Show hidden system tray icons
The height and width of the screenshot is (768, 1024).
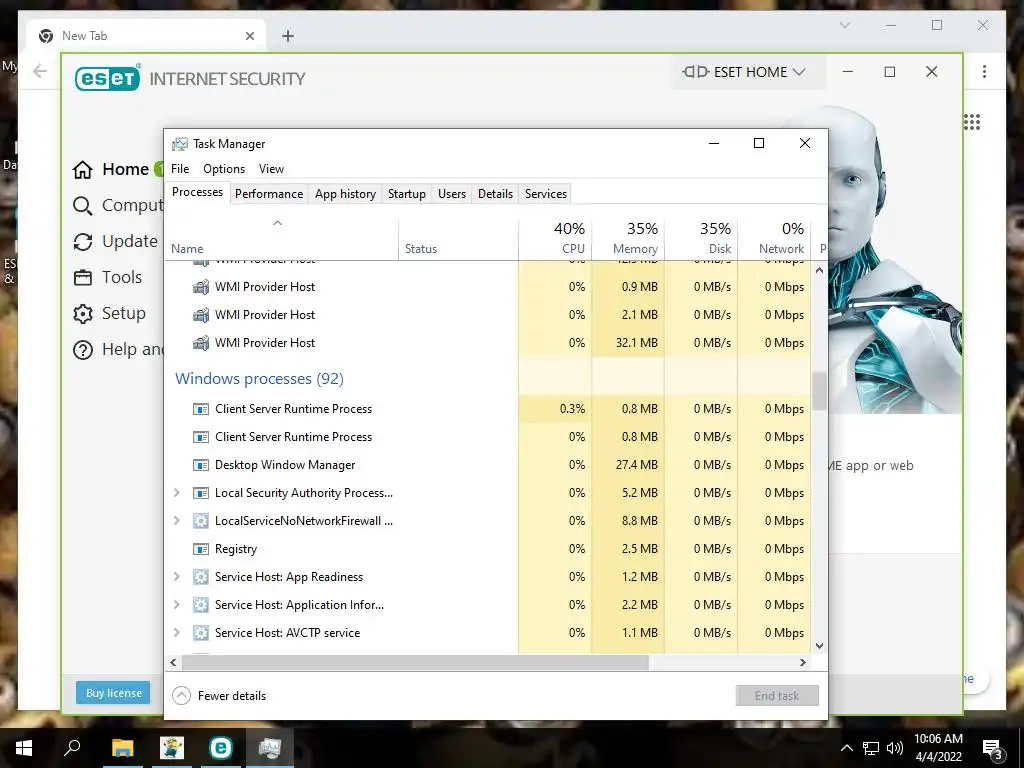846,748
